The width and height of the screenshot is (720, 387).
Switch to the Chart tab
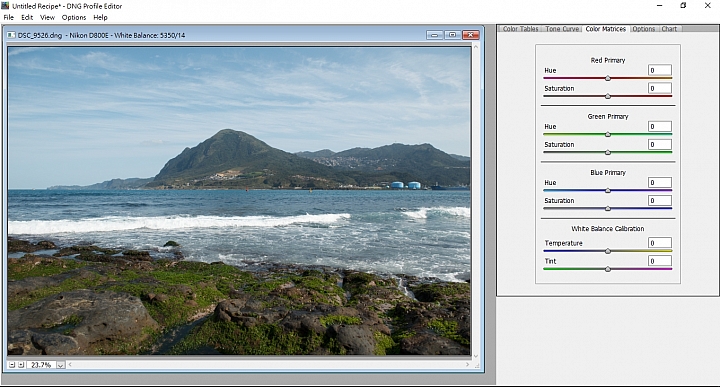tap(669, 29)
